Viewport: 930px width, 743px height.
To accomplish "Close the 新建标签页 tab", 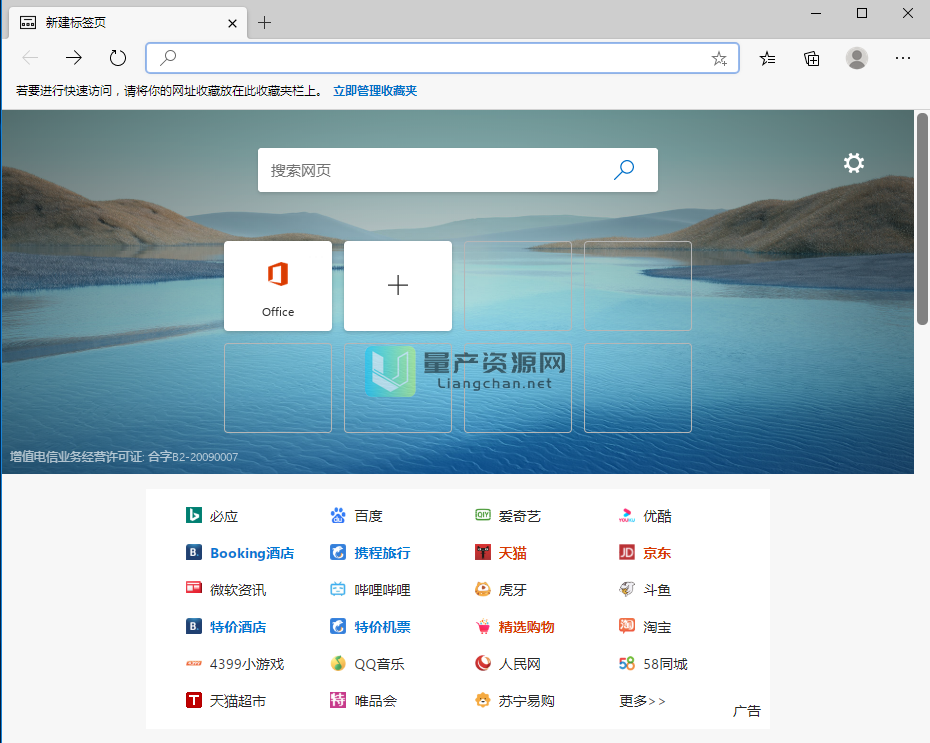I will tap(232, 23).
